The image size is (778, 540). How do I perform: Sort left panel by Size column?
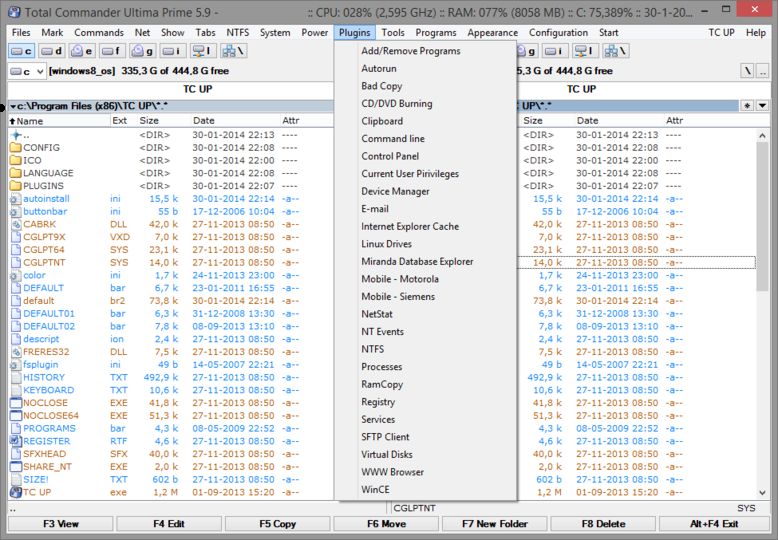point(163,121)
